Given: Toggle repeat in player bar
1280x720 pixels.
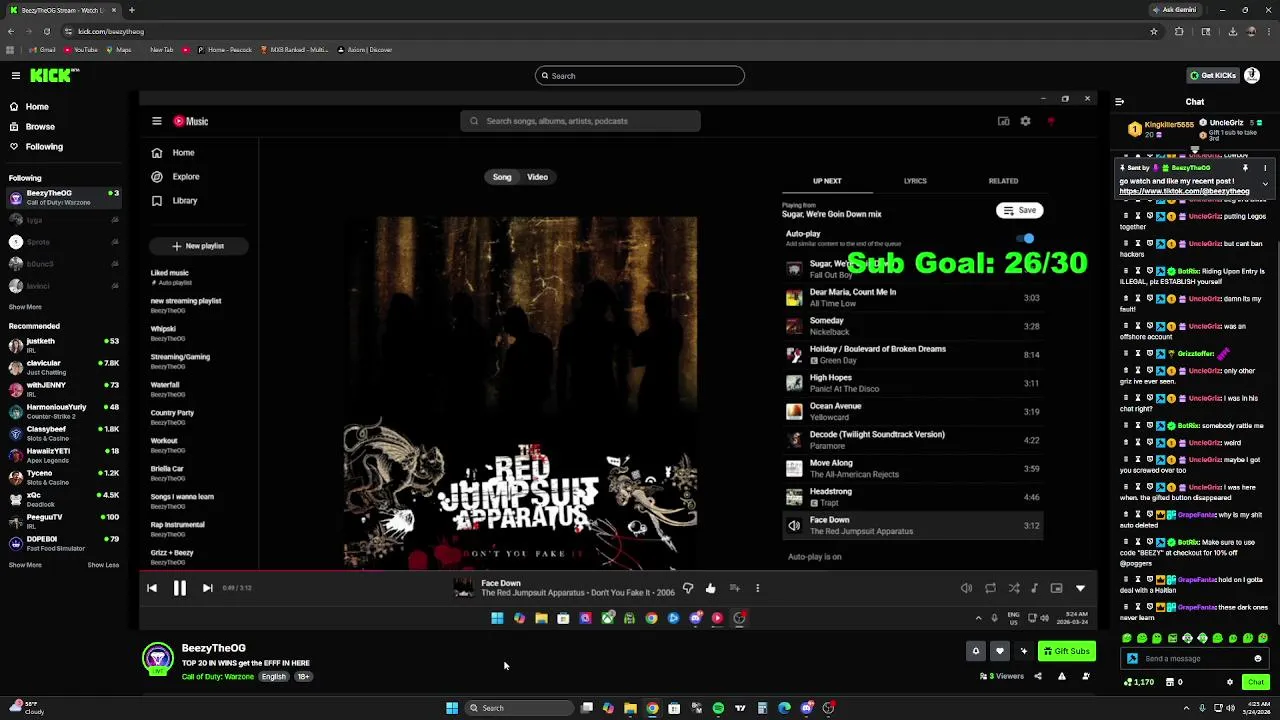Looking at the screenshot, I should (x=990, y=588).
